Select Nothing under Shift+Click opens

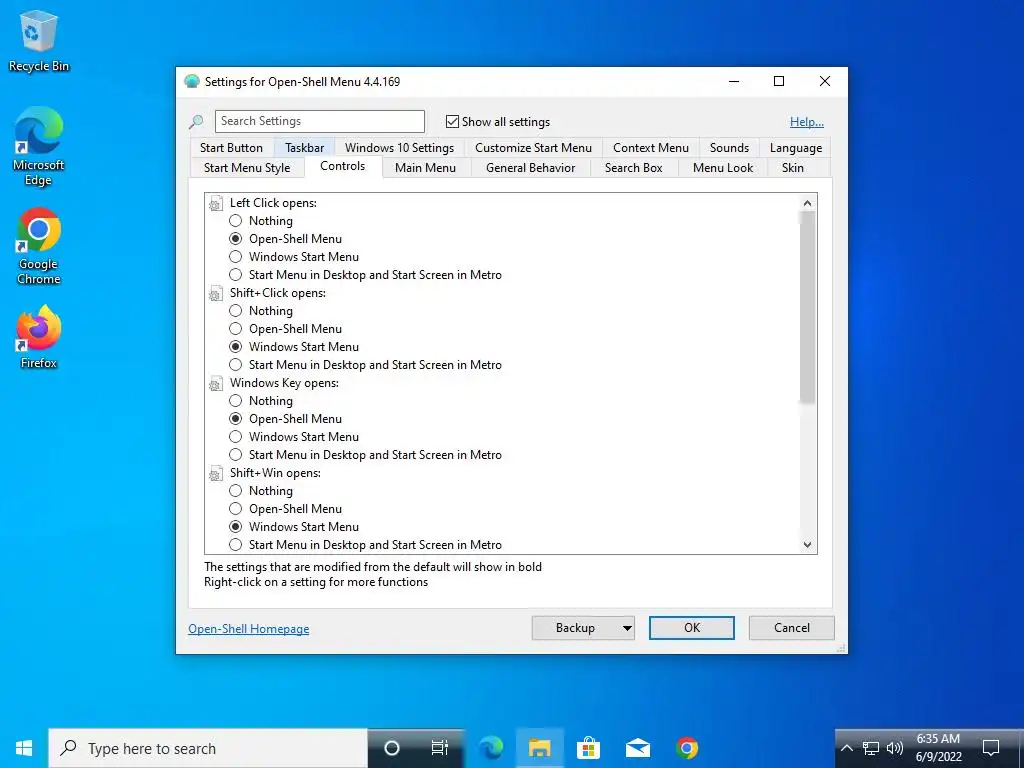coord(236,311)
